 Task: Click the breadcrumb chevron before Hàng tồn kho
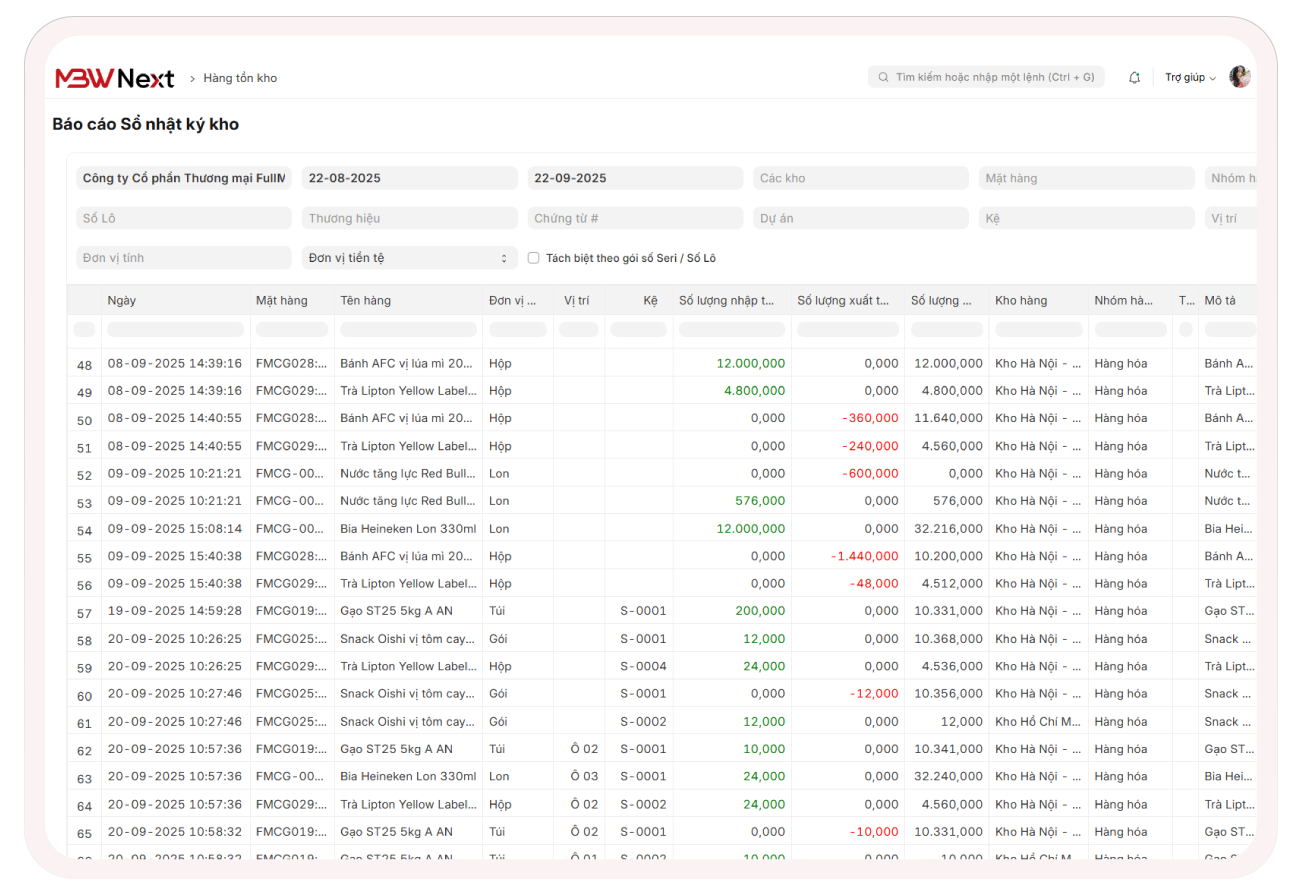point(192,78)
